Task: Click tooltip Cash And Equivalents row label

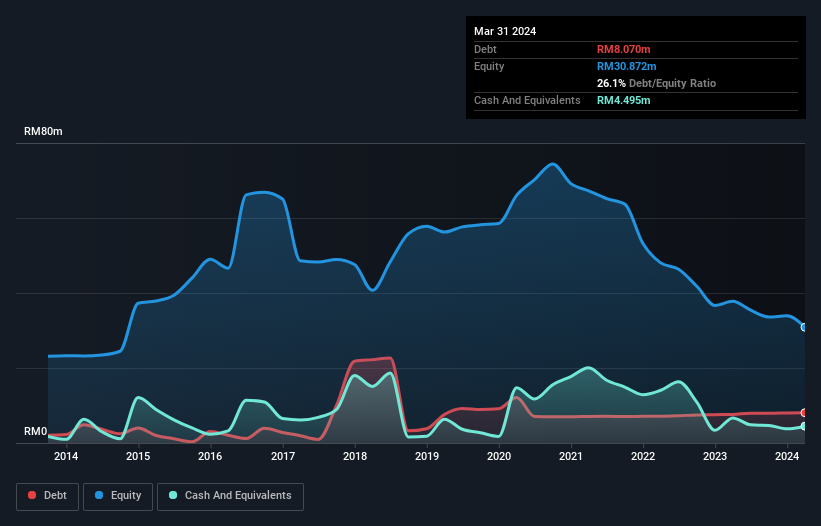Action: (527, 100)
